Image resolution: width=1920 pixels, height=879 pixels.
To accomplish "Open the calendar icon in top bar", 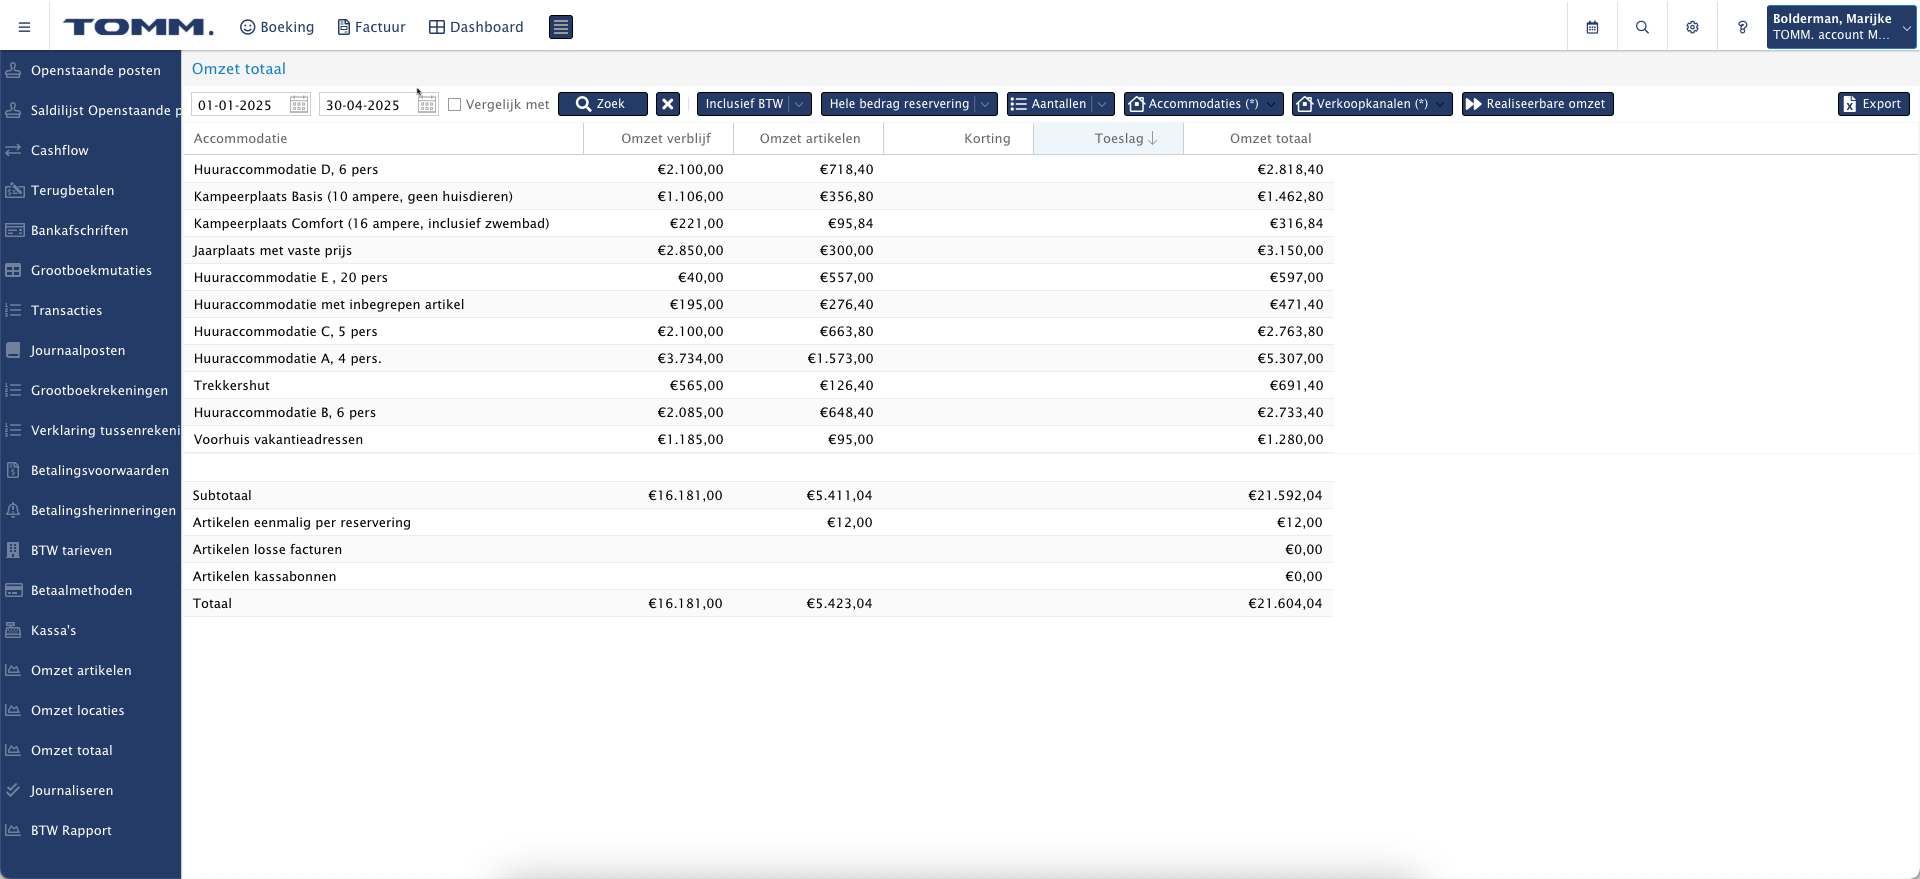I will click(1592, 27).
